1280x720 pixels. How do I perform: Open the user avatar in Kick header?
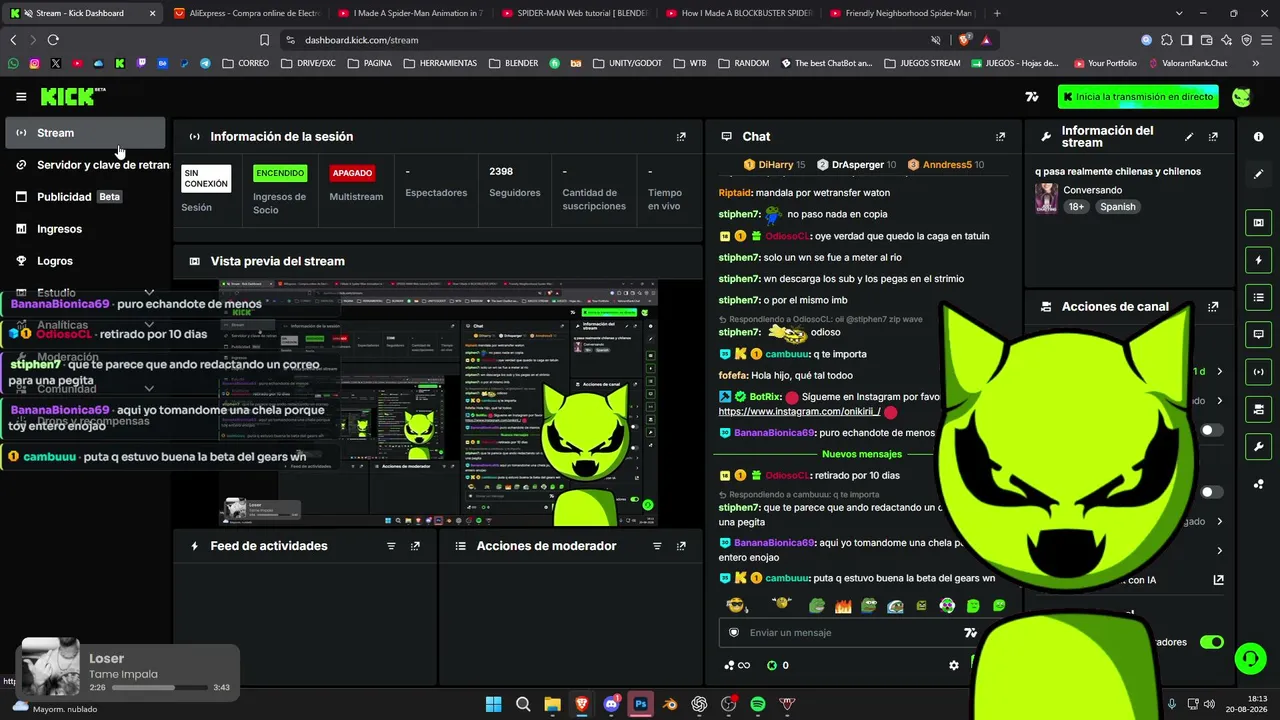click(1241, 97)
